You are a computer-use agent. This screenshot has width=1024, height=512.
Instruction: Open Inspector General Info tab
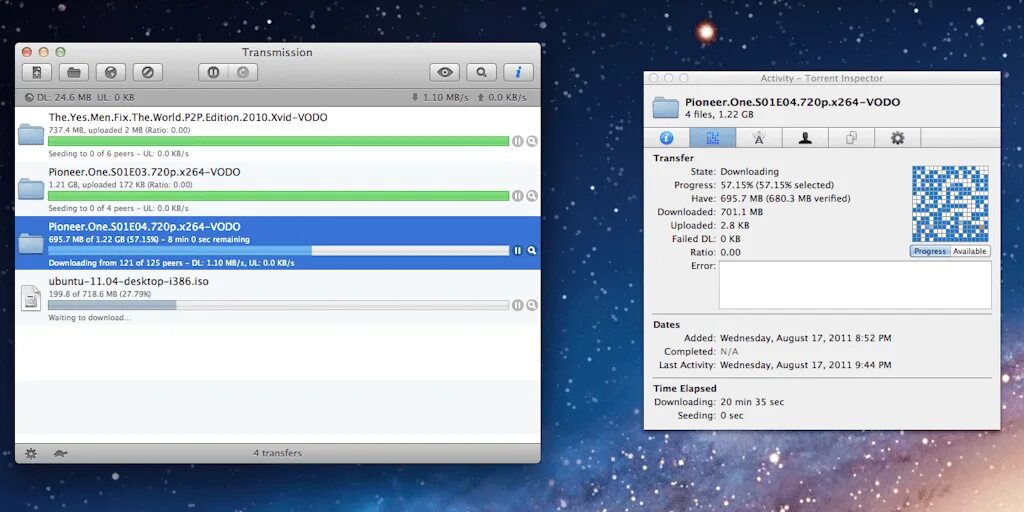point(666,138)
